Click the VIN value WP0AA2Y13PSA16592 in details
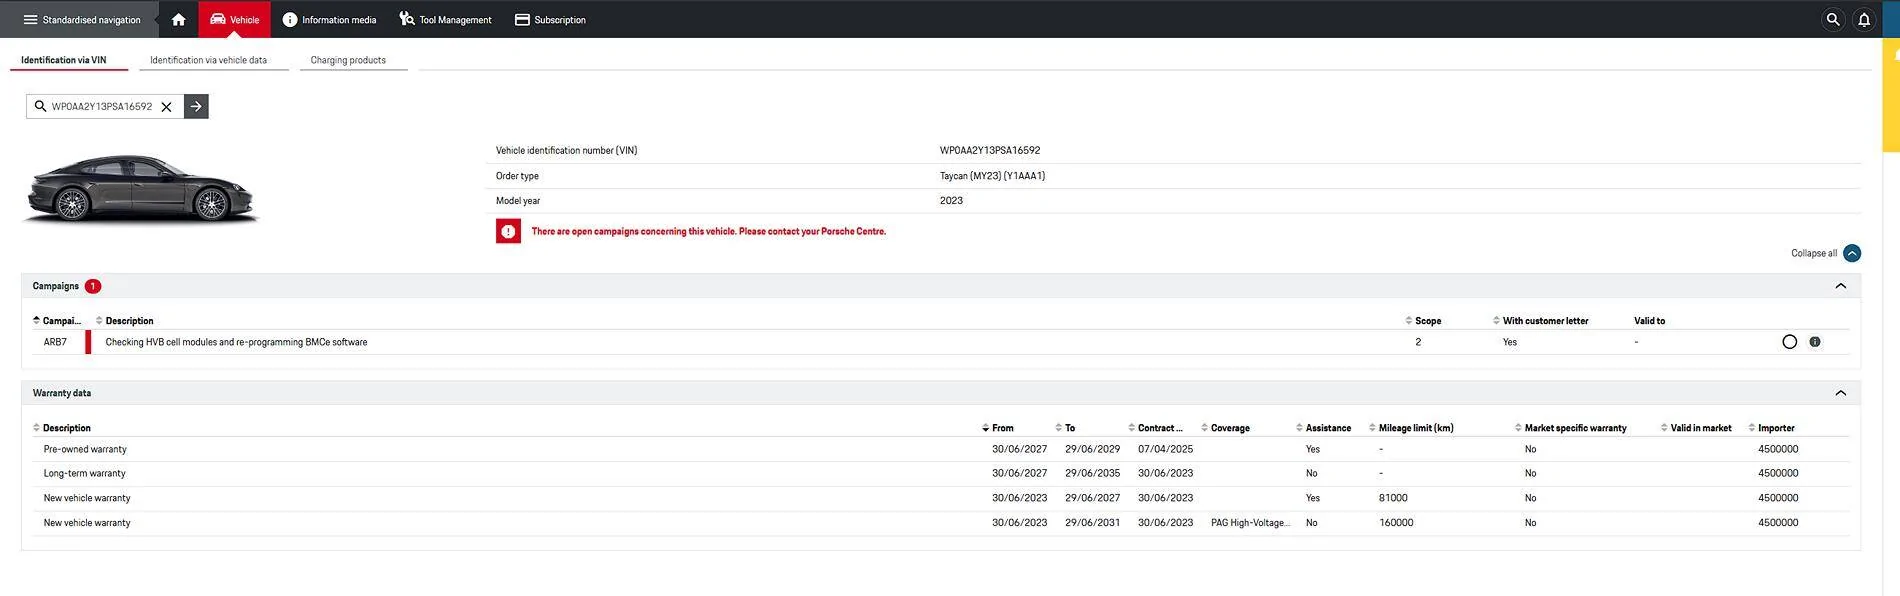Screen dimensions: 1900x596 990,151
